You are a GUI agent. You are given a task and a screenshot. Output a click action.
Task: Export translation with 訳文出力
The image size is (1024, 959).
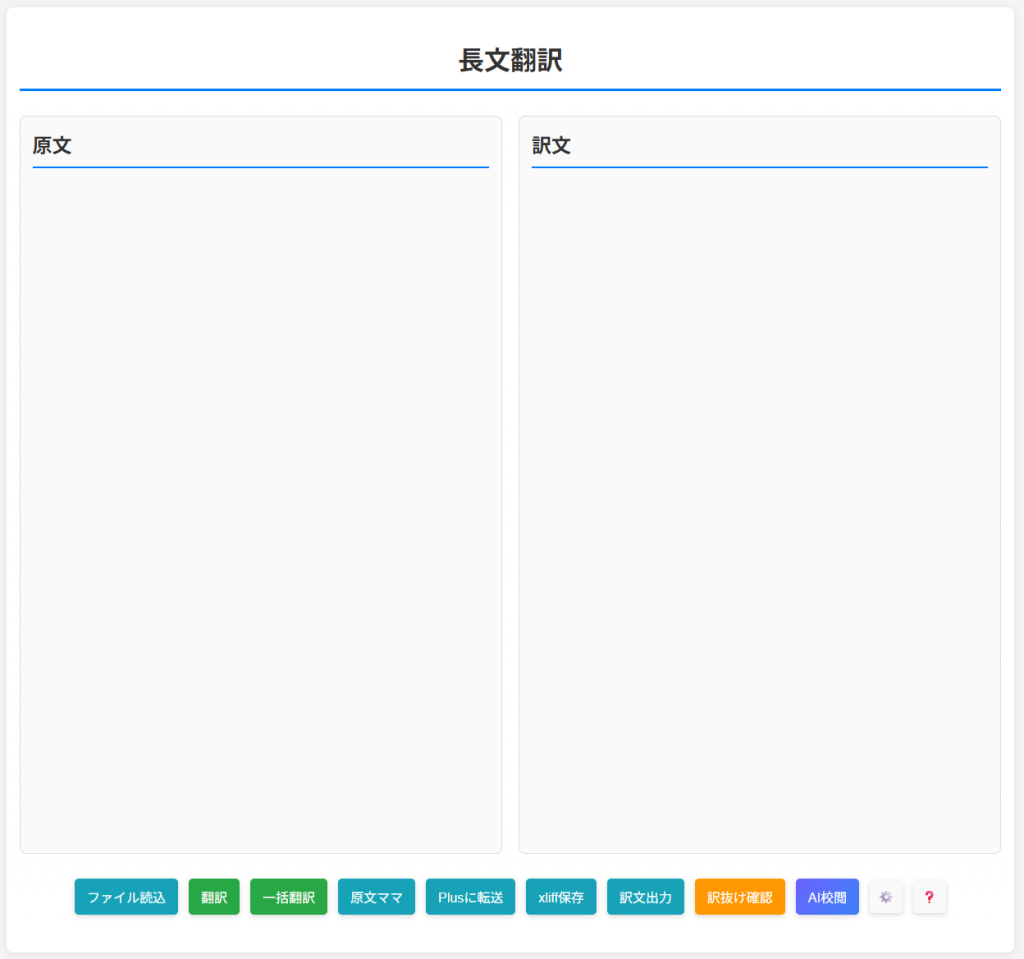645,897
